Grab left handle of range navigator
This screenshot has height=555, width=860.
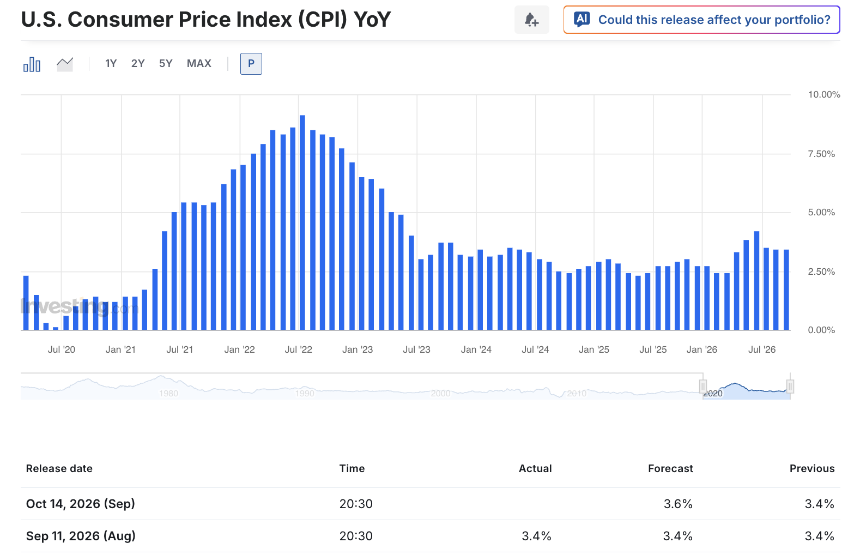tap(703, 386)
